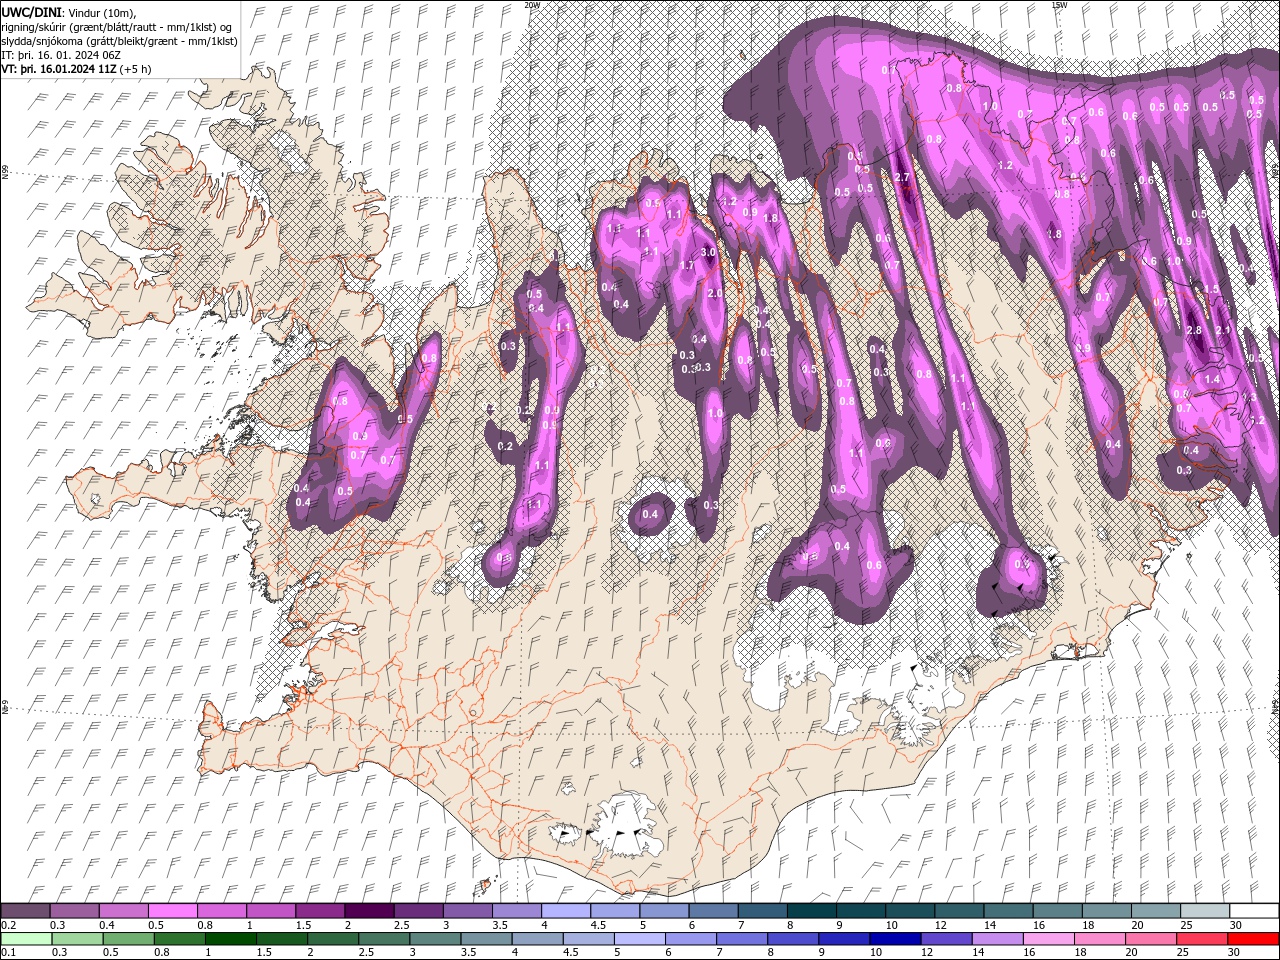Viewport: 1280px width, 960px height.
Task: Pick bottom legend swatch between 16 and 18
Action: pyautogui.click(x=1050, y=938)
